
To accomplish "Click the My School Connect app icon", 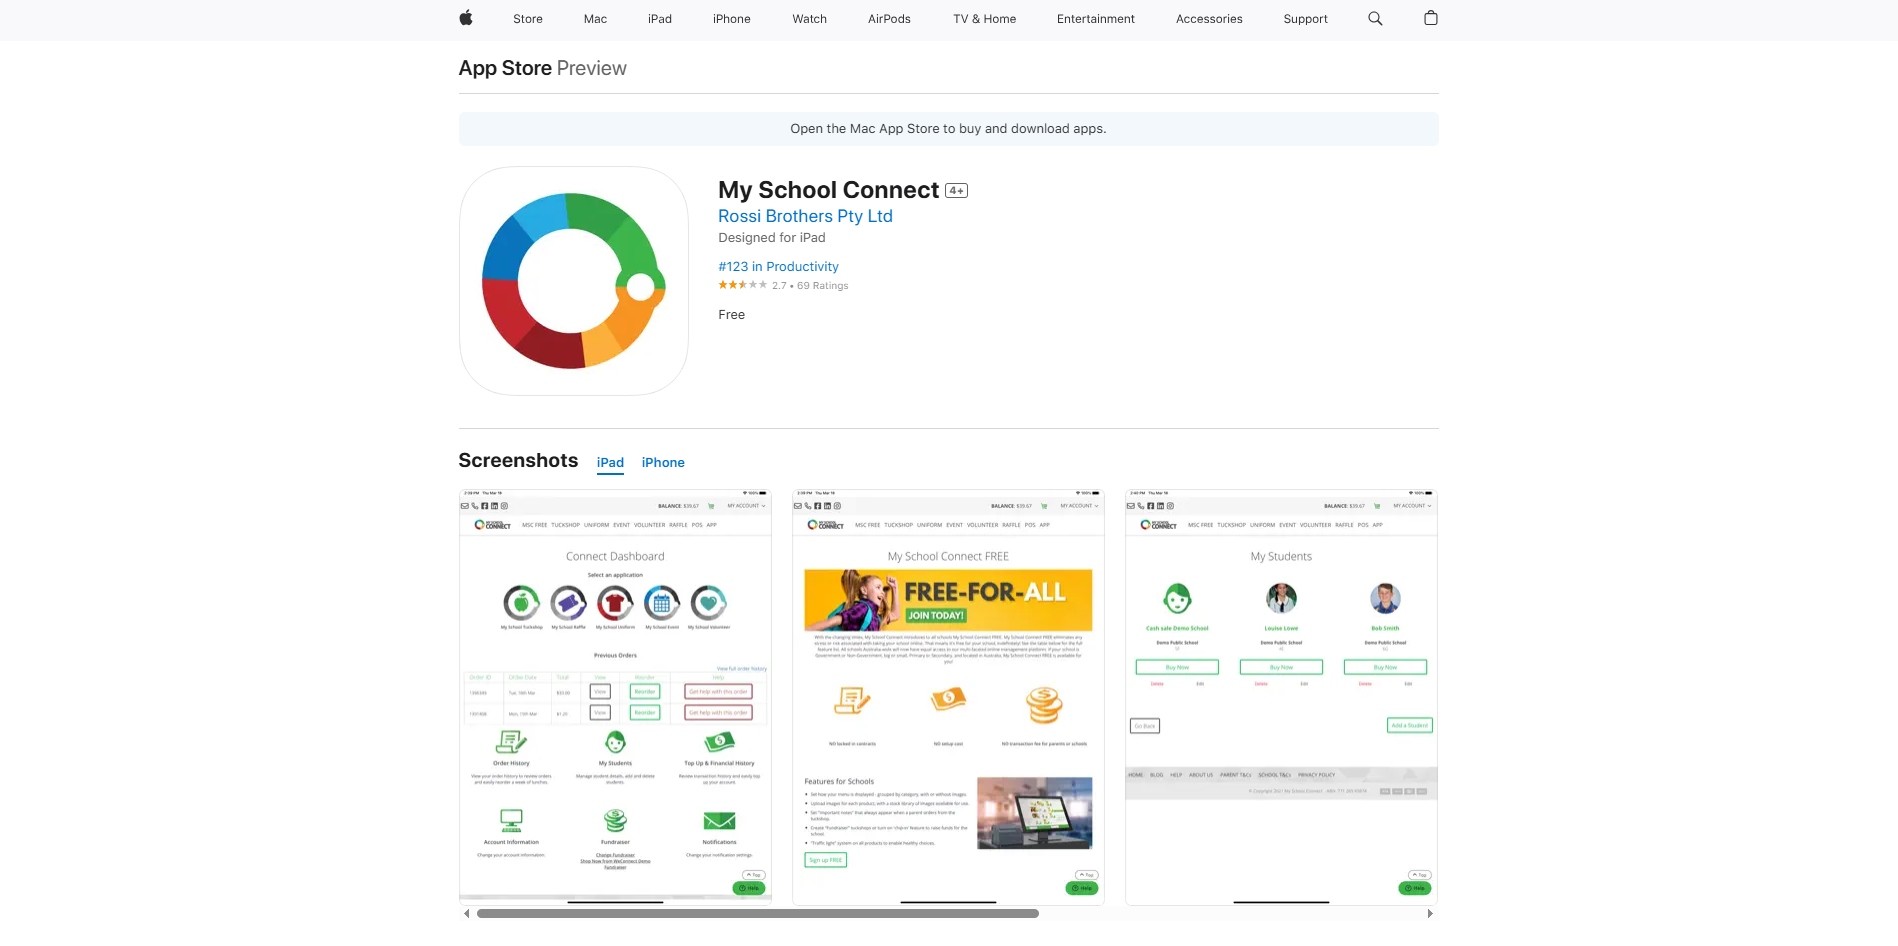I will (574, 281).
